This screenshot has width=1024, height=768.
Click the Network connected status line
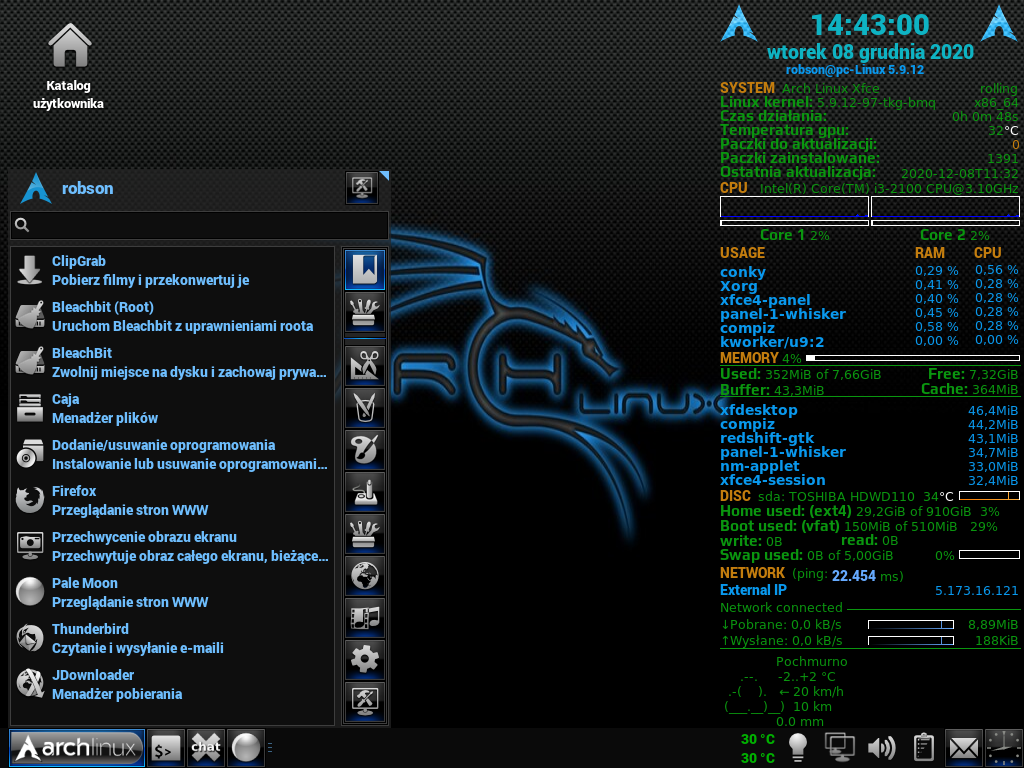[x=781, y=608]
